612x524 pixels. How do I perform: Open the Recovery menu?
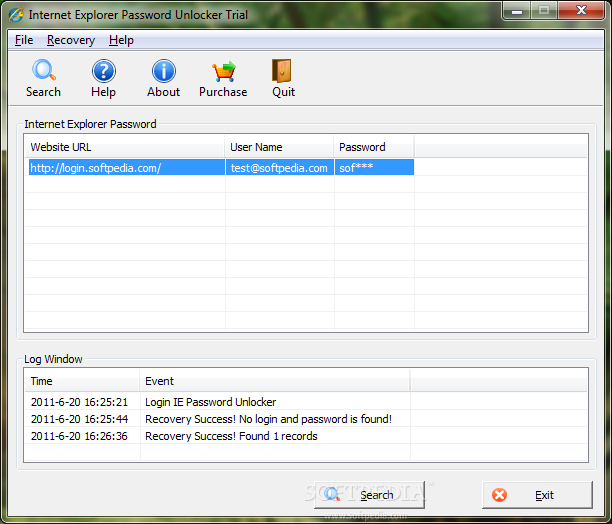point(71,40)
